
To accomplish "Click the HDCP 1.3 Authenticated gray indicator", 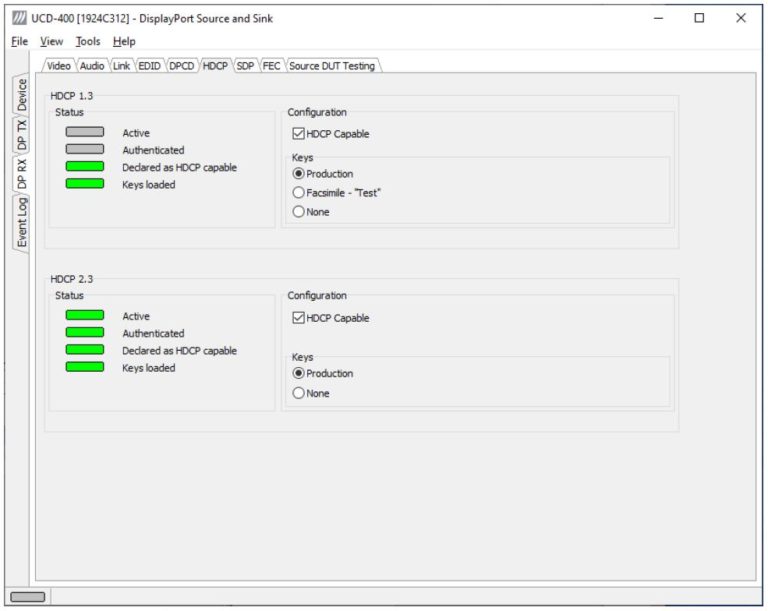I will pyautogui.click(x=85, y=150).
